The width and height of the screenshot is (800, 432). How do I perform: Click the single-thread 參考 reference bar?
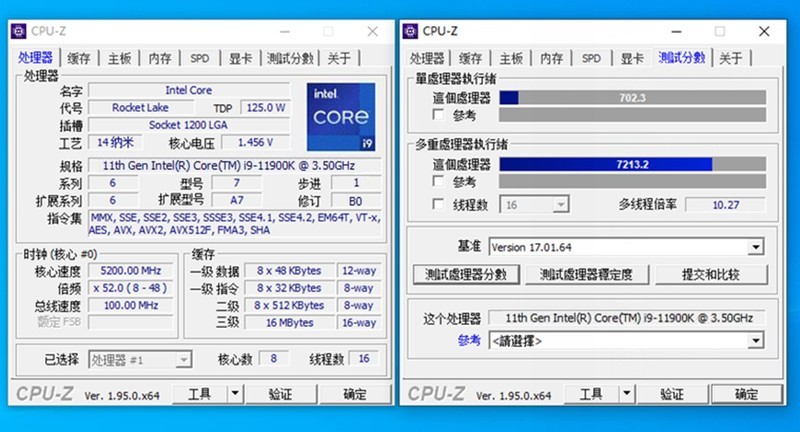click(x=633, y=114)
